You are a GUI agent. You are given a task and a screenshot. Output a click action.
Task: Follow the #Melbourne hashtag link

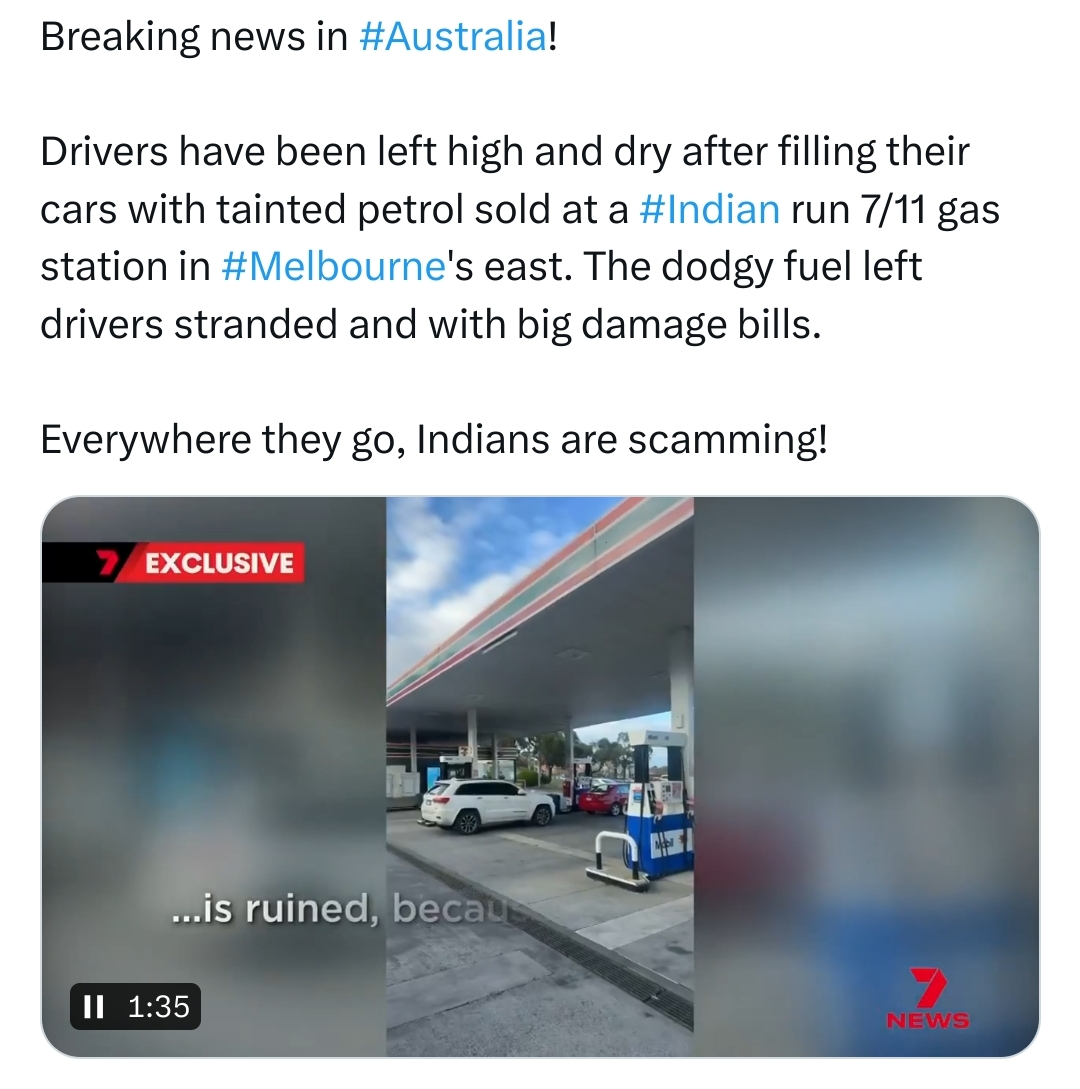333,267
